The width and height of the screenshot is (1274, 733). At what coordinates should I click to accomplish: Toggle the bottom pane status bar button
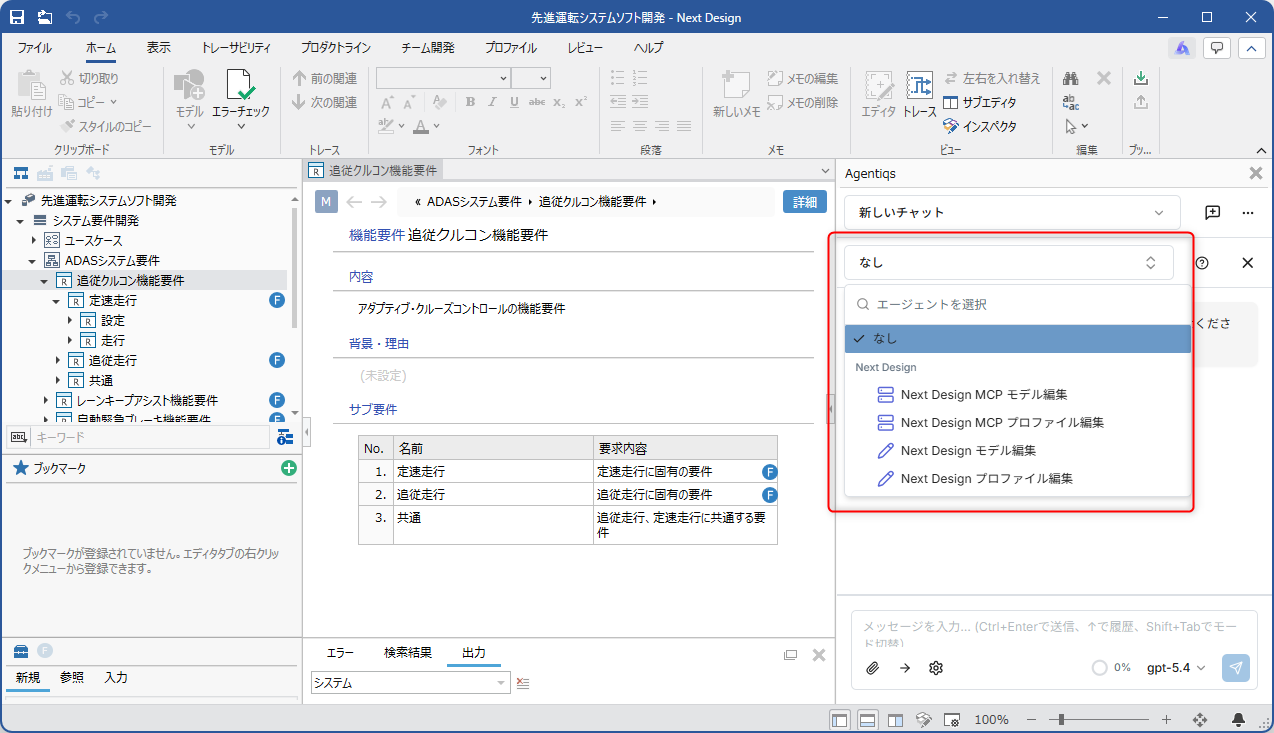click(x=868, y=720)
